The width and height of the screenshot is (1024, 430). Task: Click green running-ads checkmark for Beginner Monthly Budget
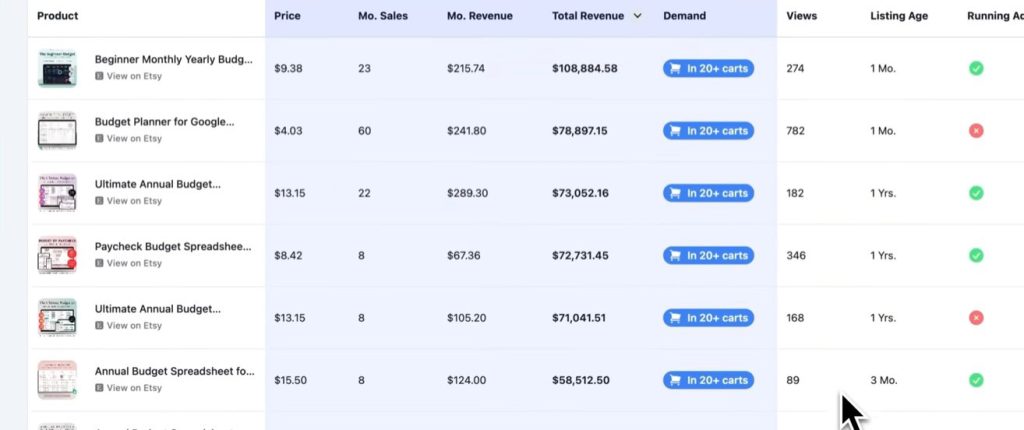tap(976, 69)
